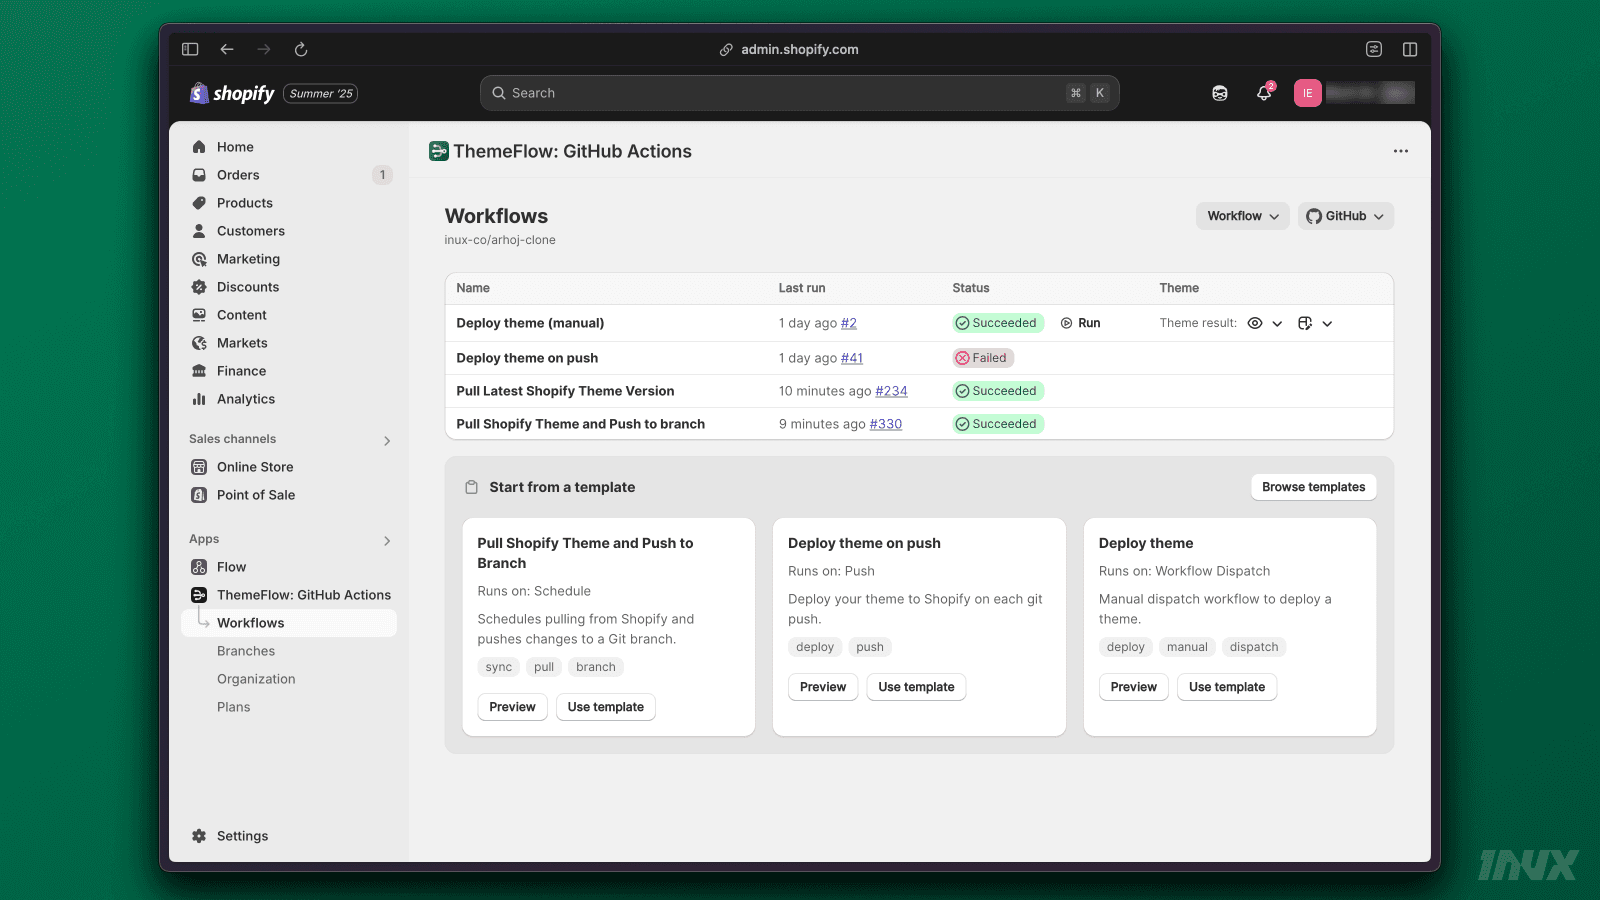Open the ThemeFlow: GitHub Actions app icon
The width and height of the screenshot is (1600, 900).
[200, 594]
